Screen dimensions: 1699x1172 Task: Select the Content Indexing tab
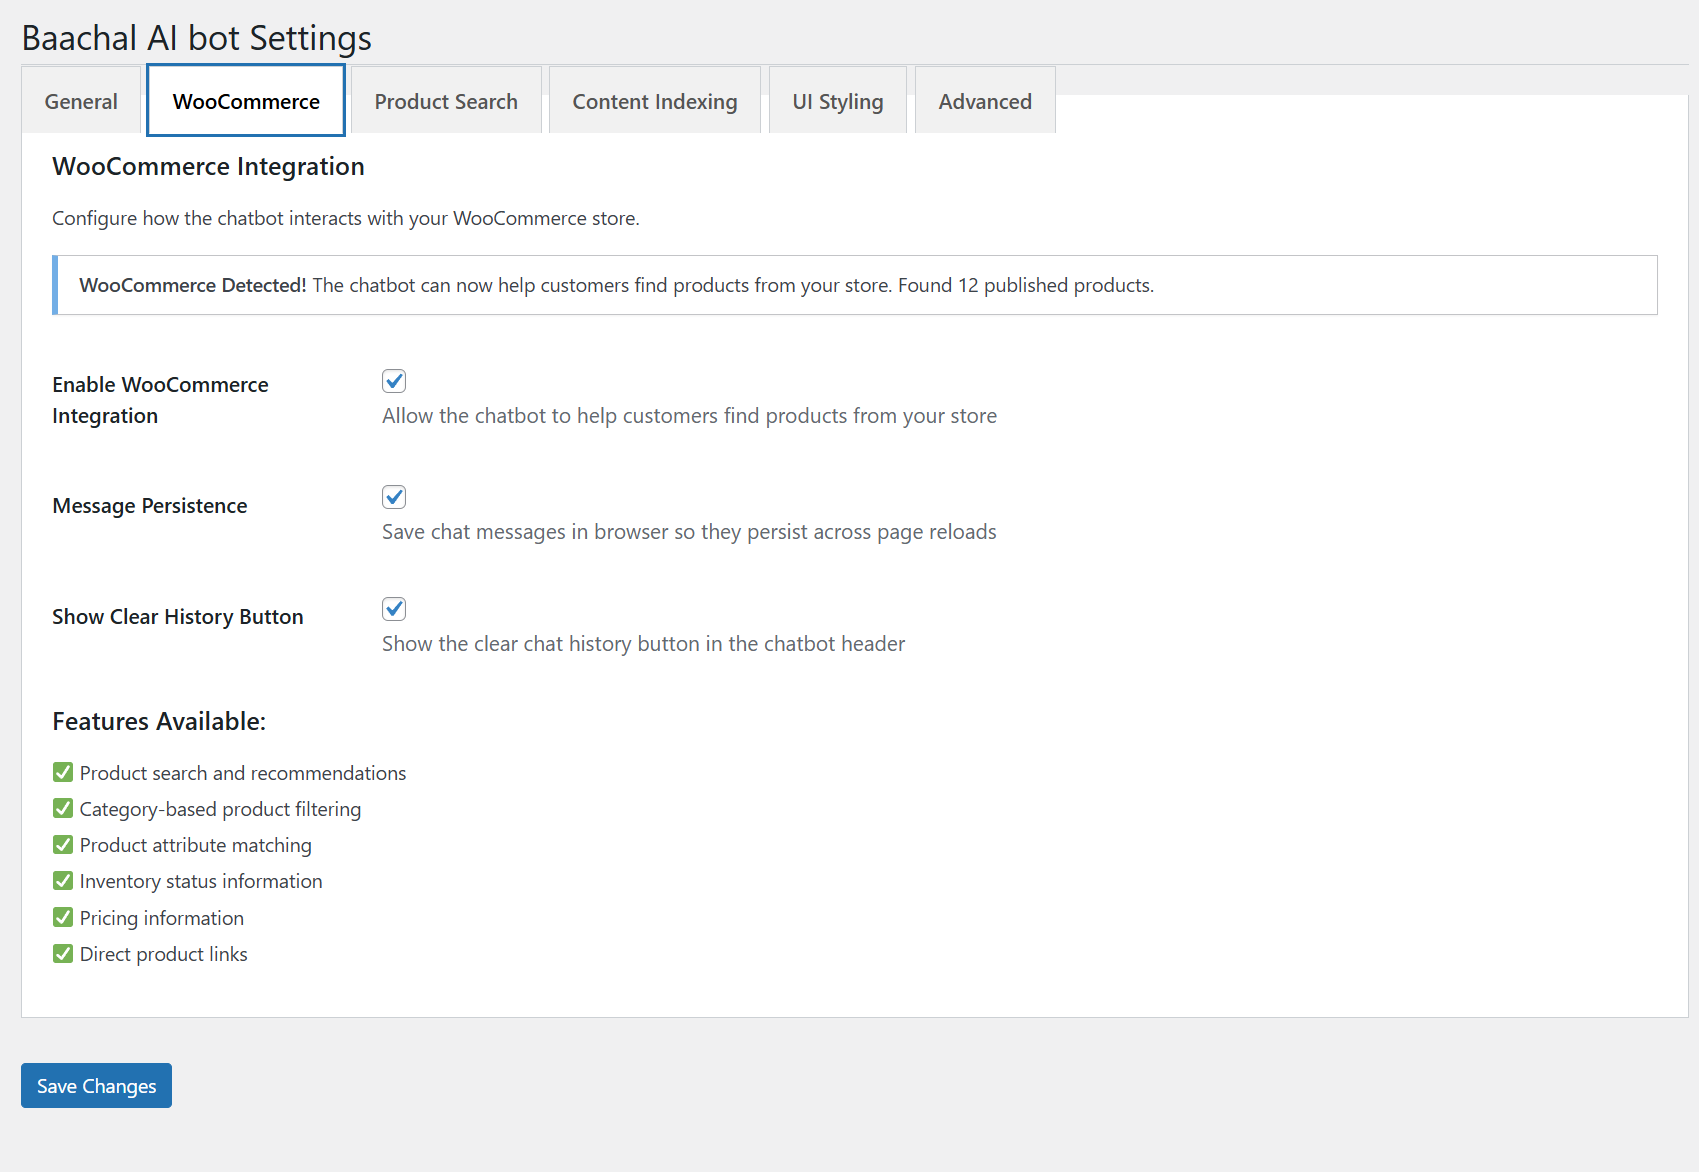[654, 101]
